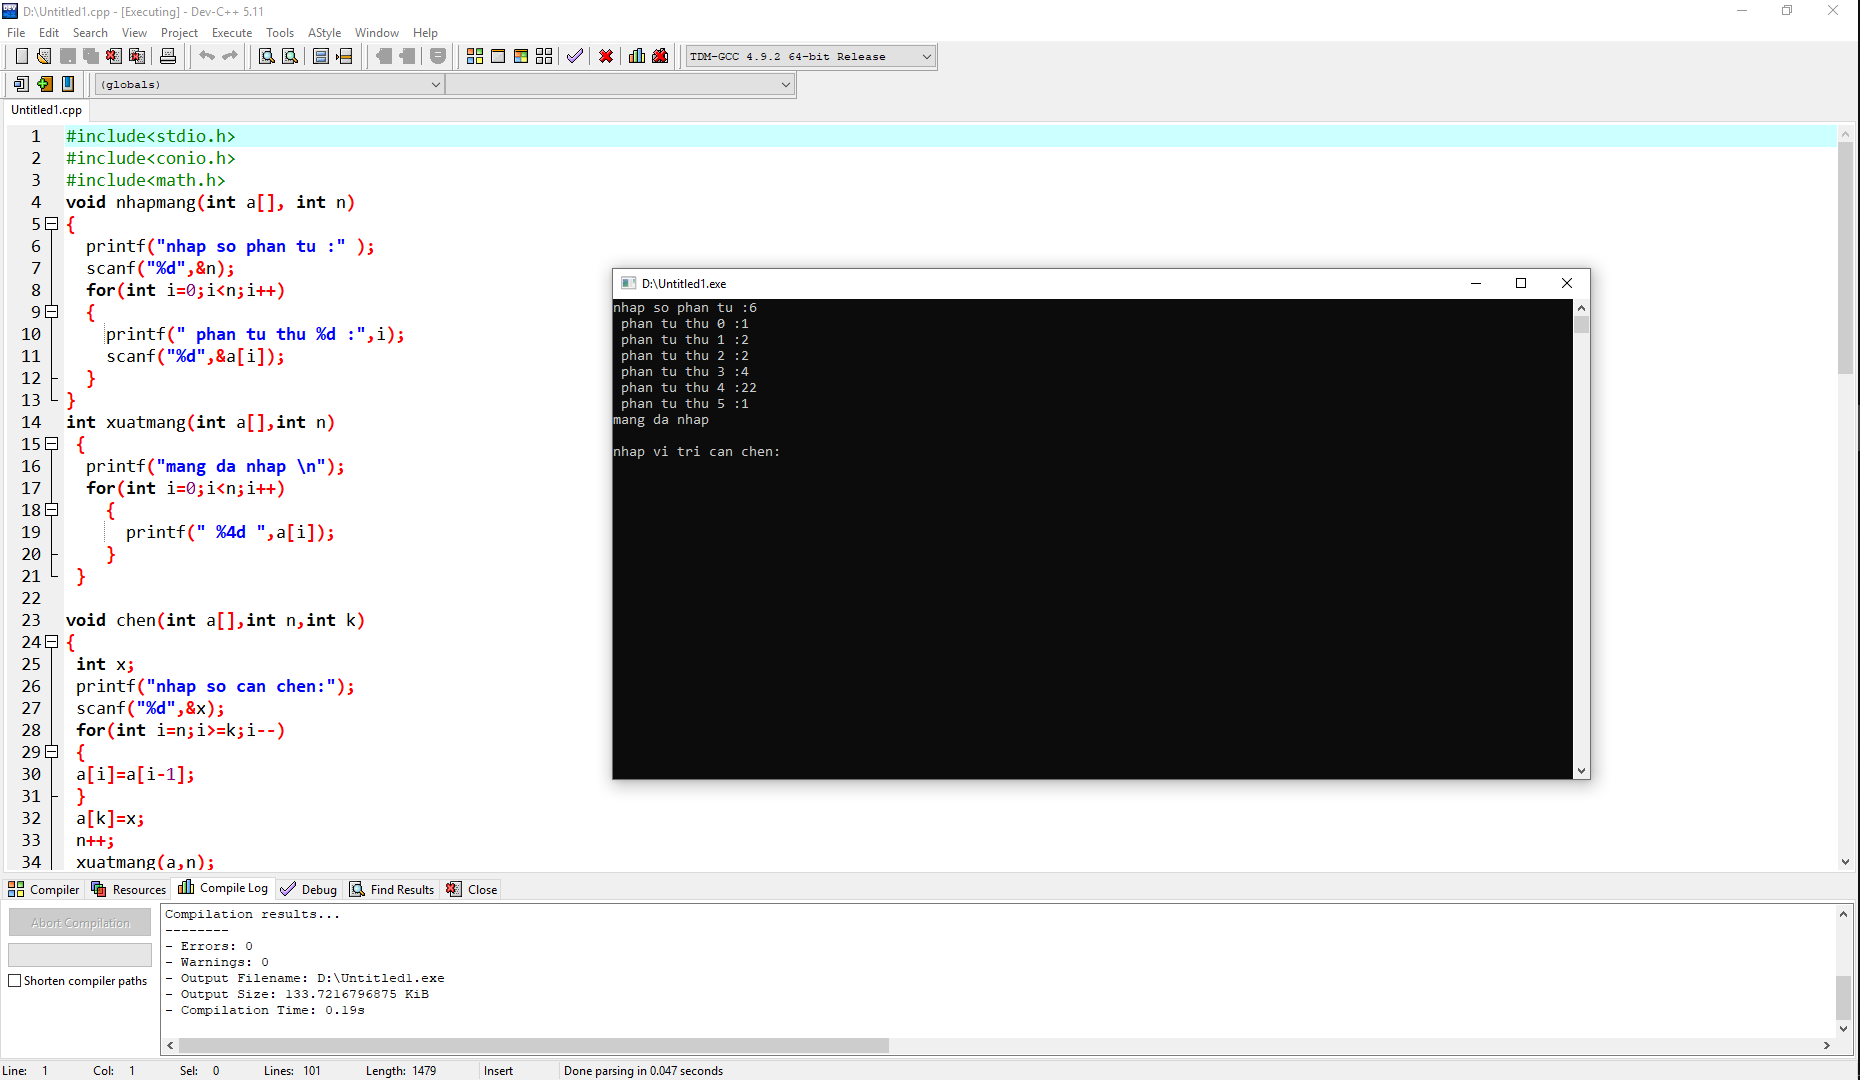Open the Execute menu

click(x=232, y=33)
